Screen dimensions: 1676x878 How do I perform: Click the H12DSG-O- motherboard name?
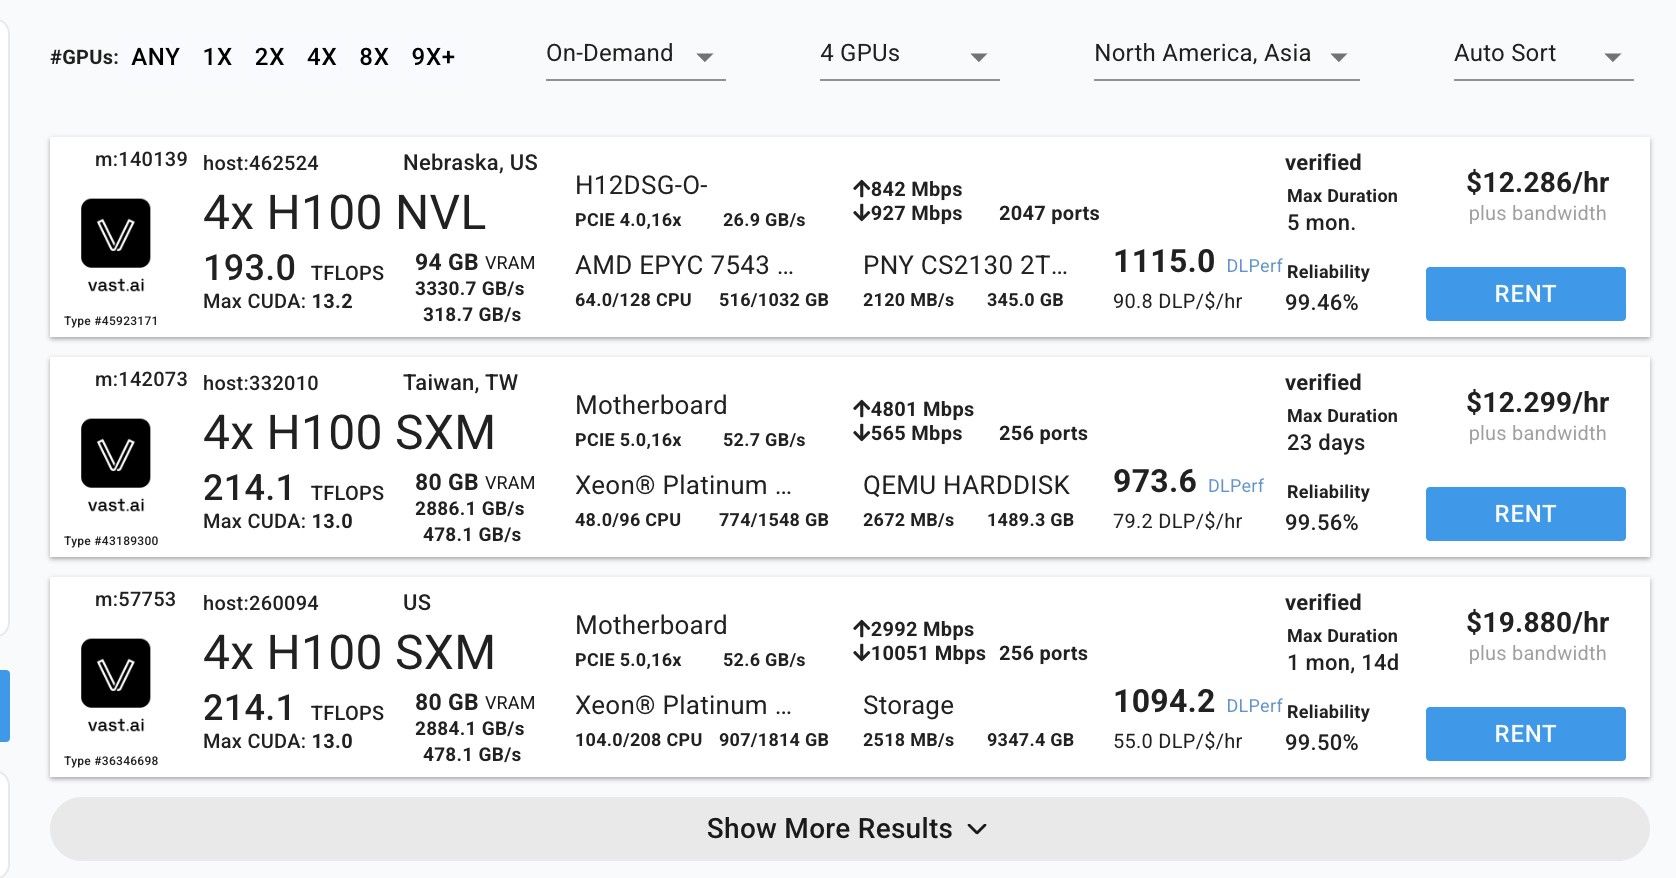point(641,186)
